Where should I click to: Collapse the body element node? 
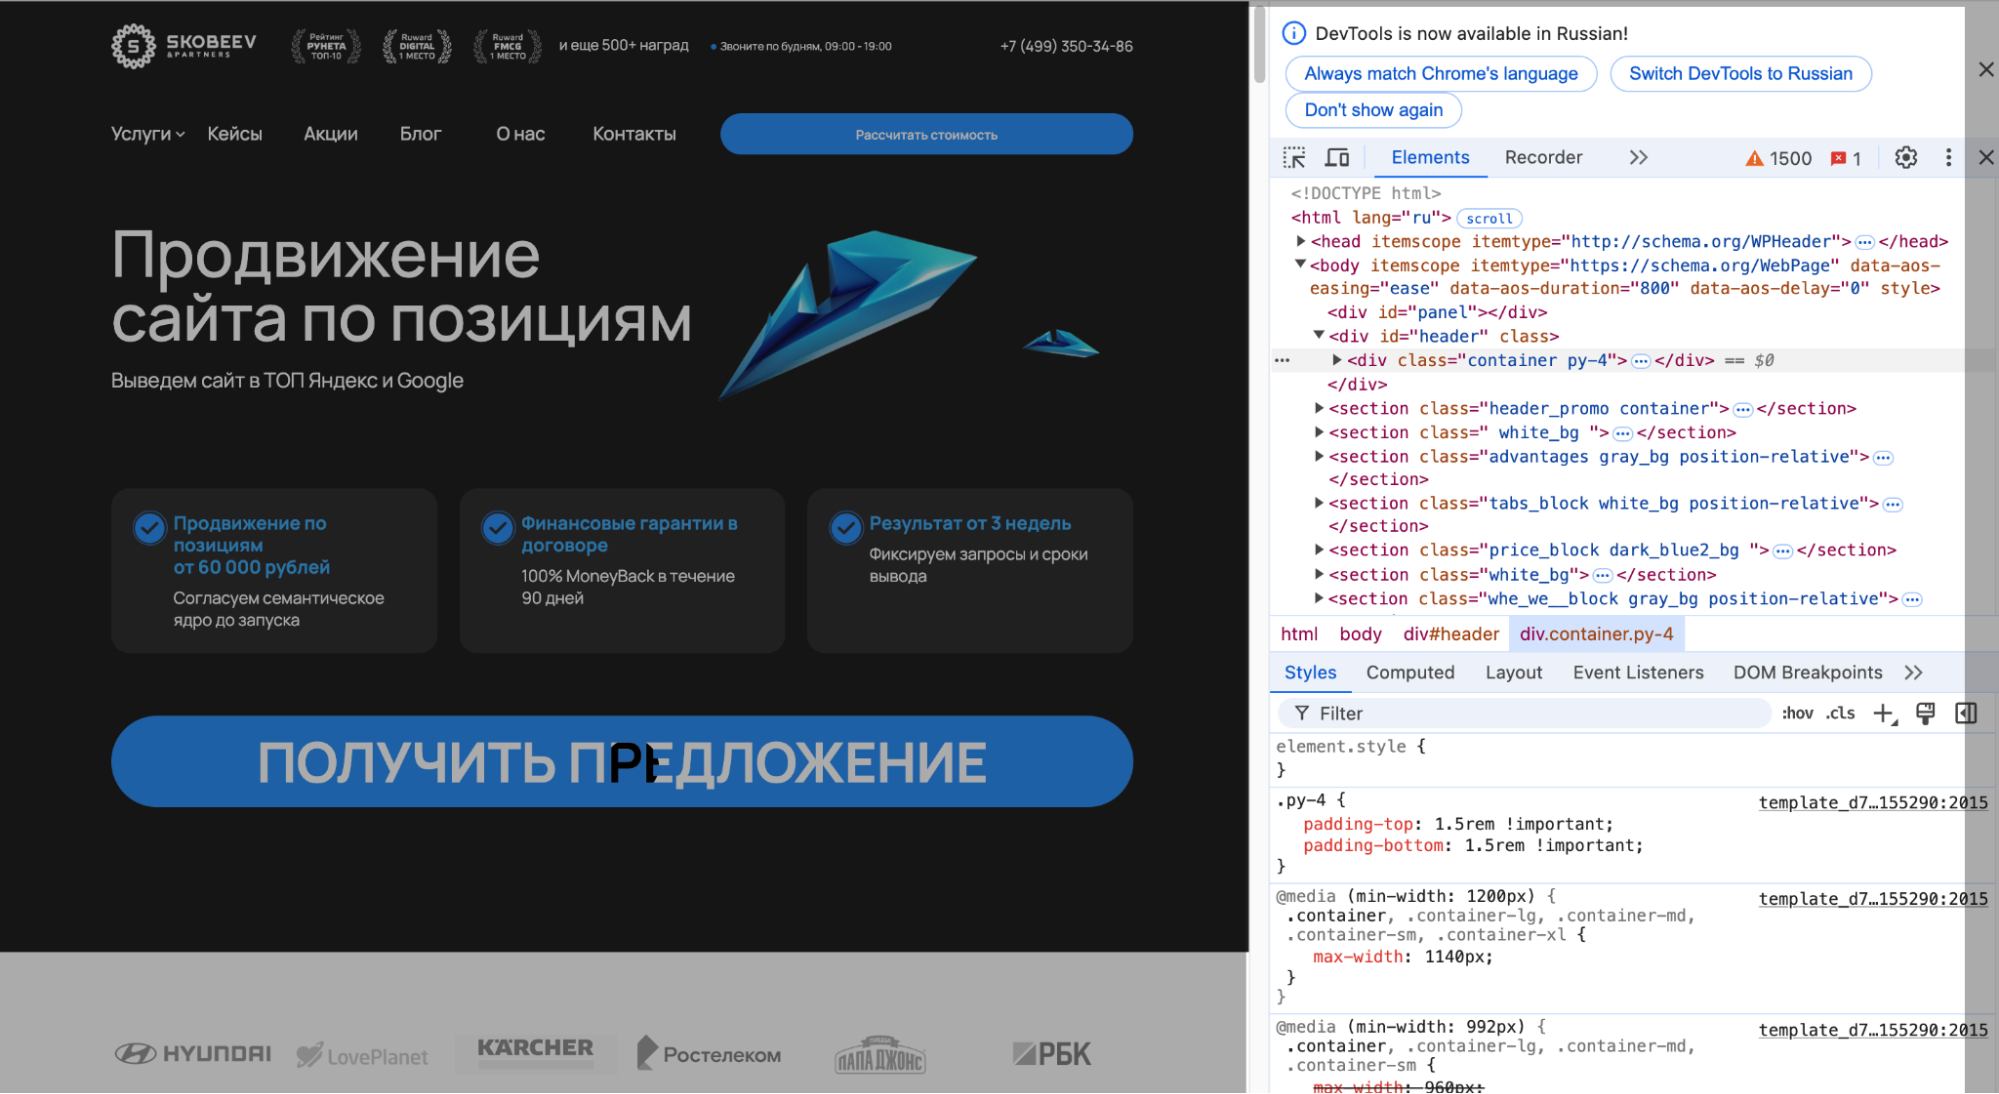point(1300,265)
